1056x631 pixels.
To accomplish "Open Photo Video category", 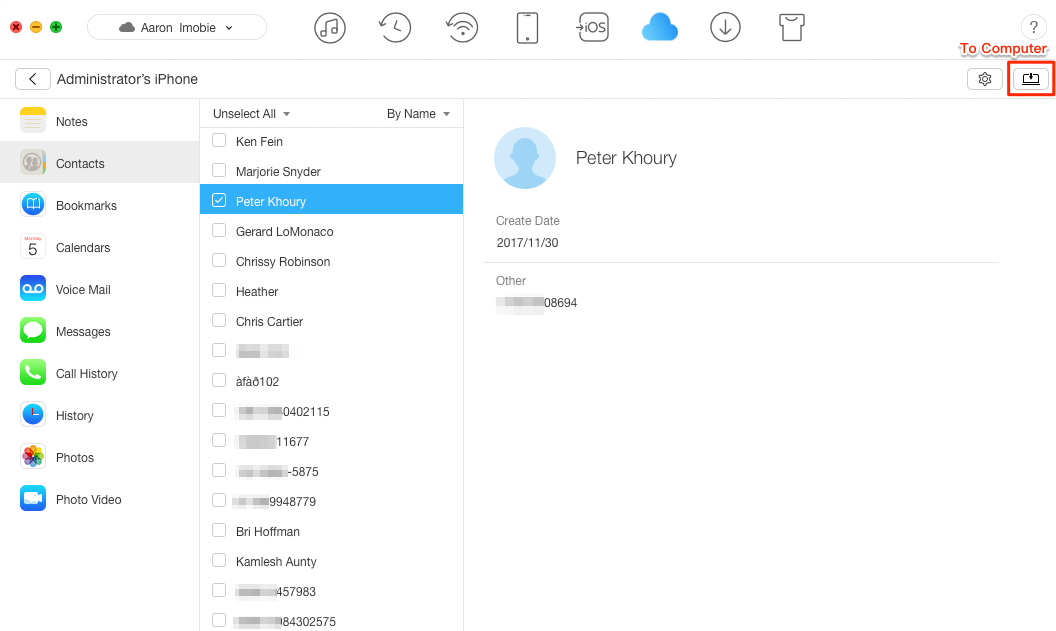I will tap(100, 499).
